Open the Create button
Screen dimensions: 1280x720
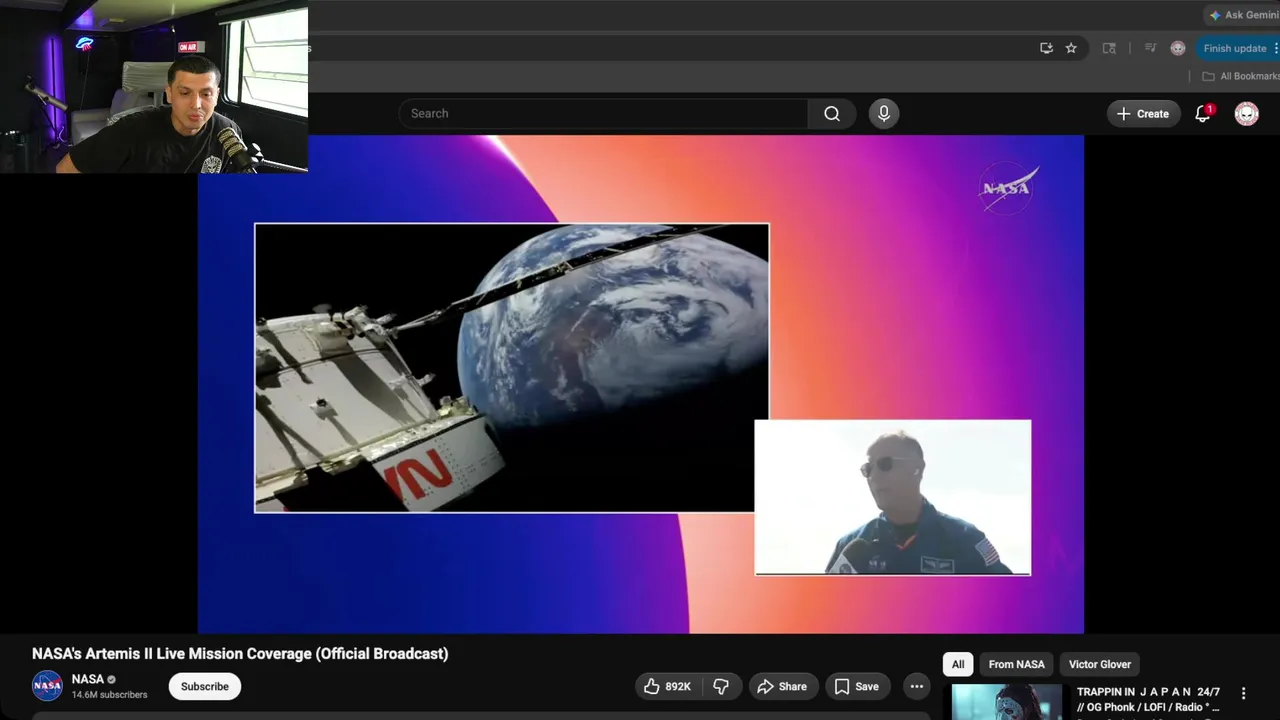(1143, 114)
